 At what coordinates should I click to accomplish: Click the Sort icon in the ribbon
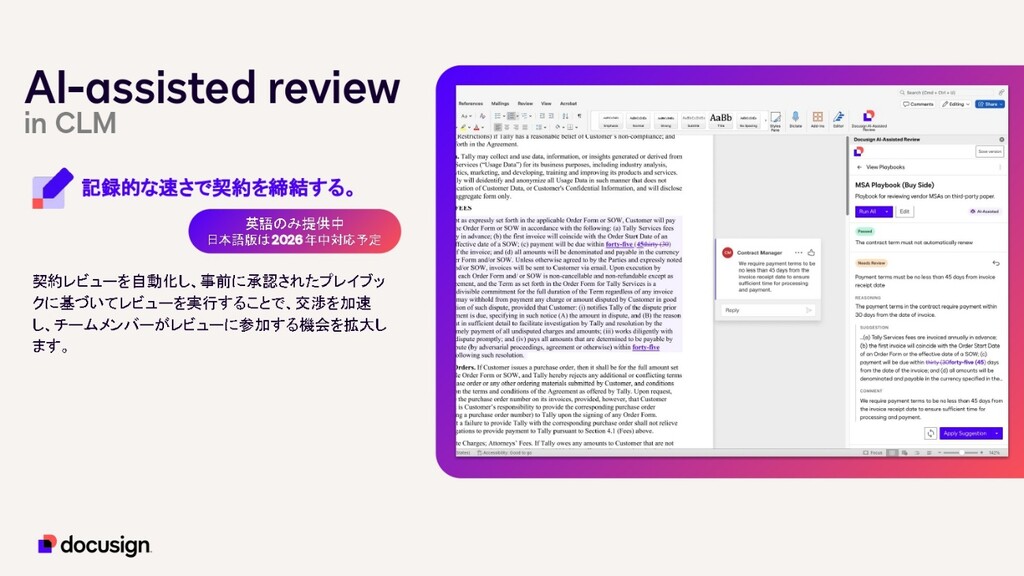pos(566,116)
